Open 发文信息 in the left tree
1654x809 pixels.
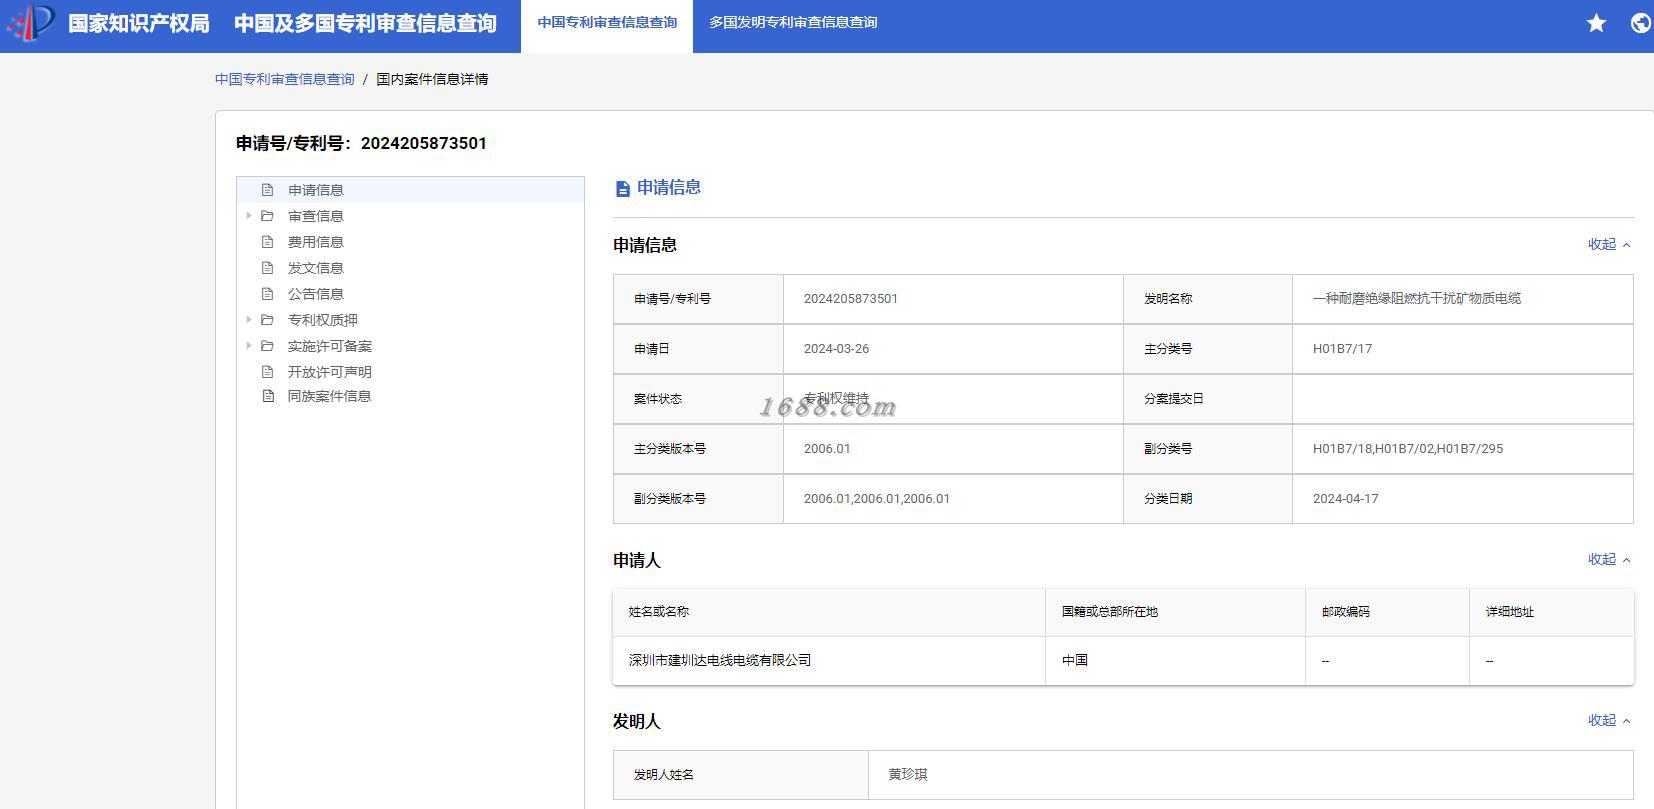tap(316, 268)
